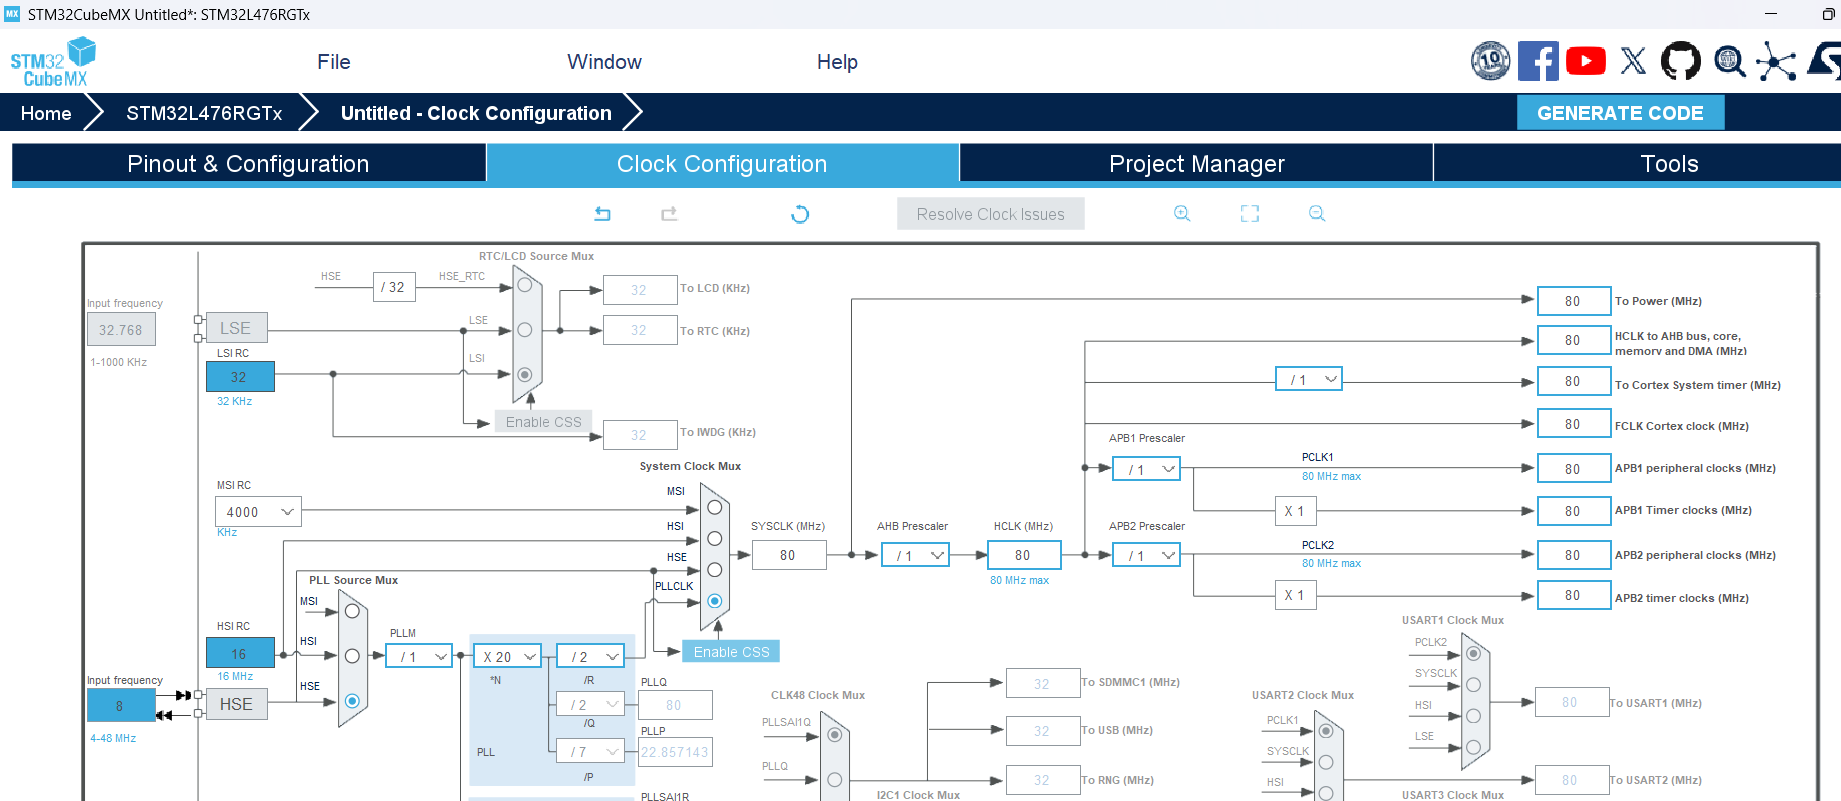
Task: Select PLLSAI1Q in the CLK48 Clock Mux
Action: [x=834, y=736]
